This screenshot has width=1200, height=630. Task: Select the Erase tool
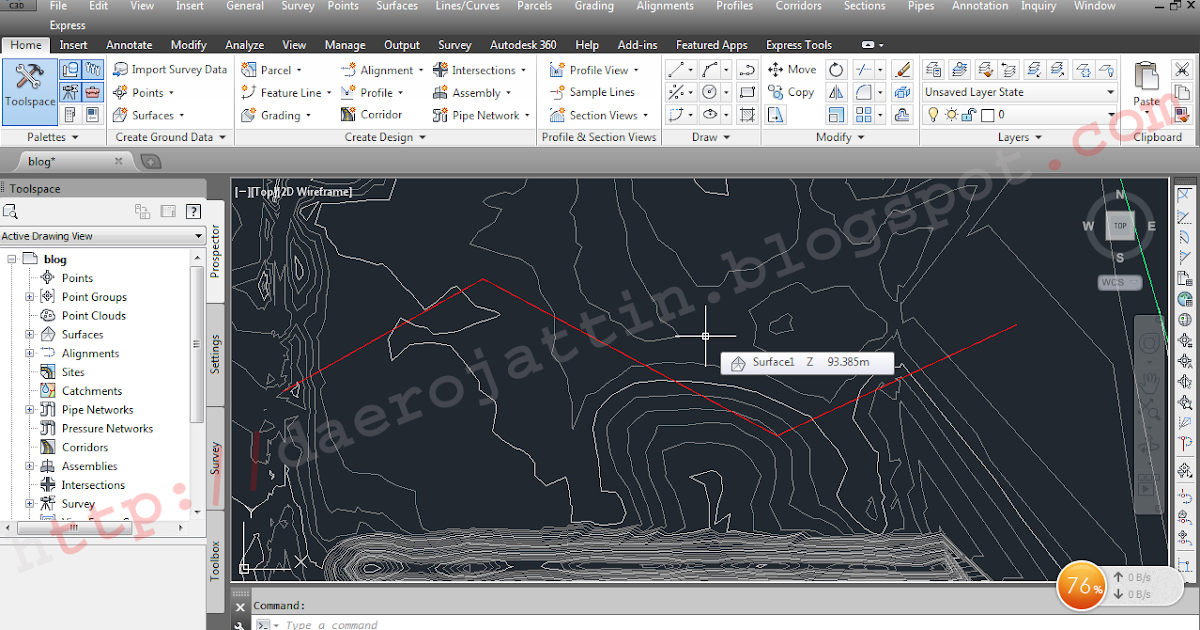(903, 69)
